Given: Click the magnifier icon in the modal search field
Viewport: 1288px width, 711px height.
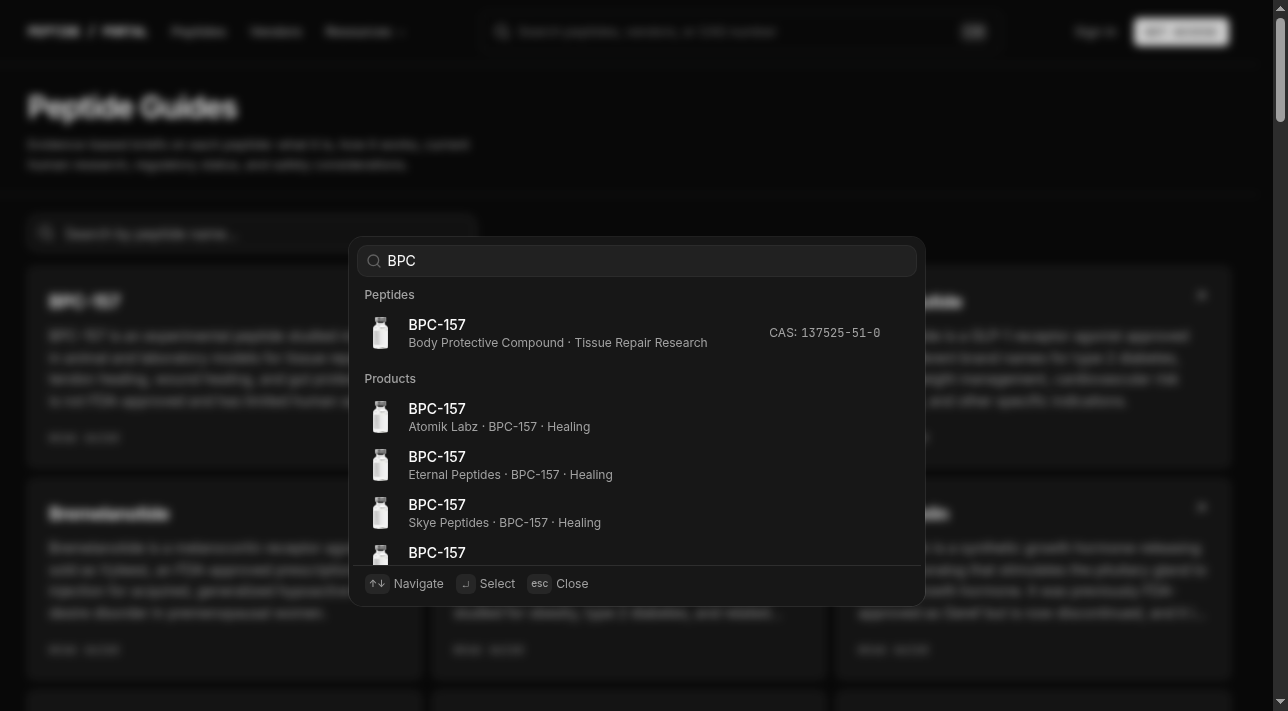Looking at the screenshot, I should 374,261.
